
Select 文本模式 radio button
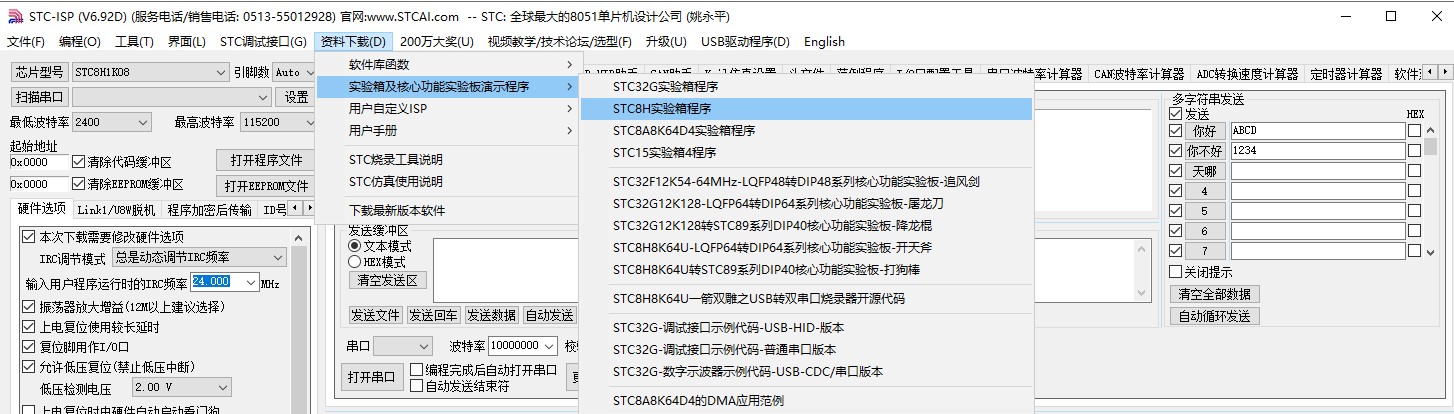(354, 245)
